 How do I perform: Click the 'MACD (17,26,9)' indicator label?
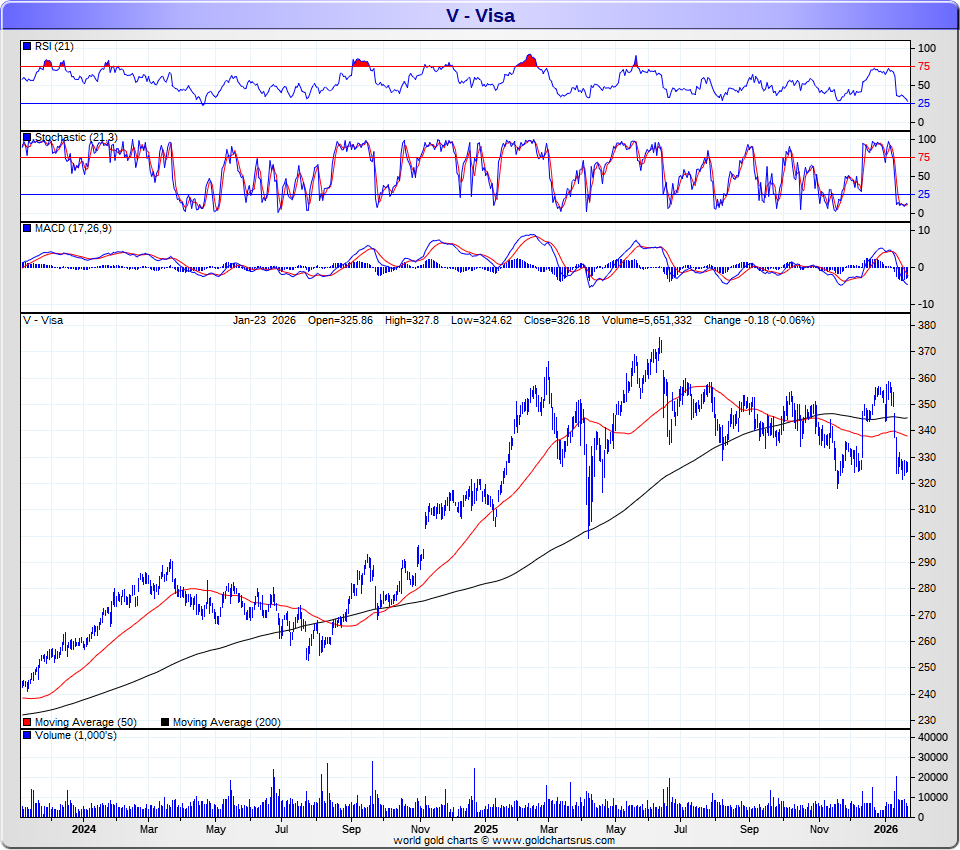[73, 228]
